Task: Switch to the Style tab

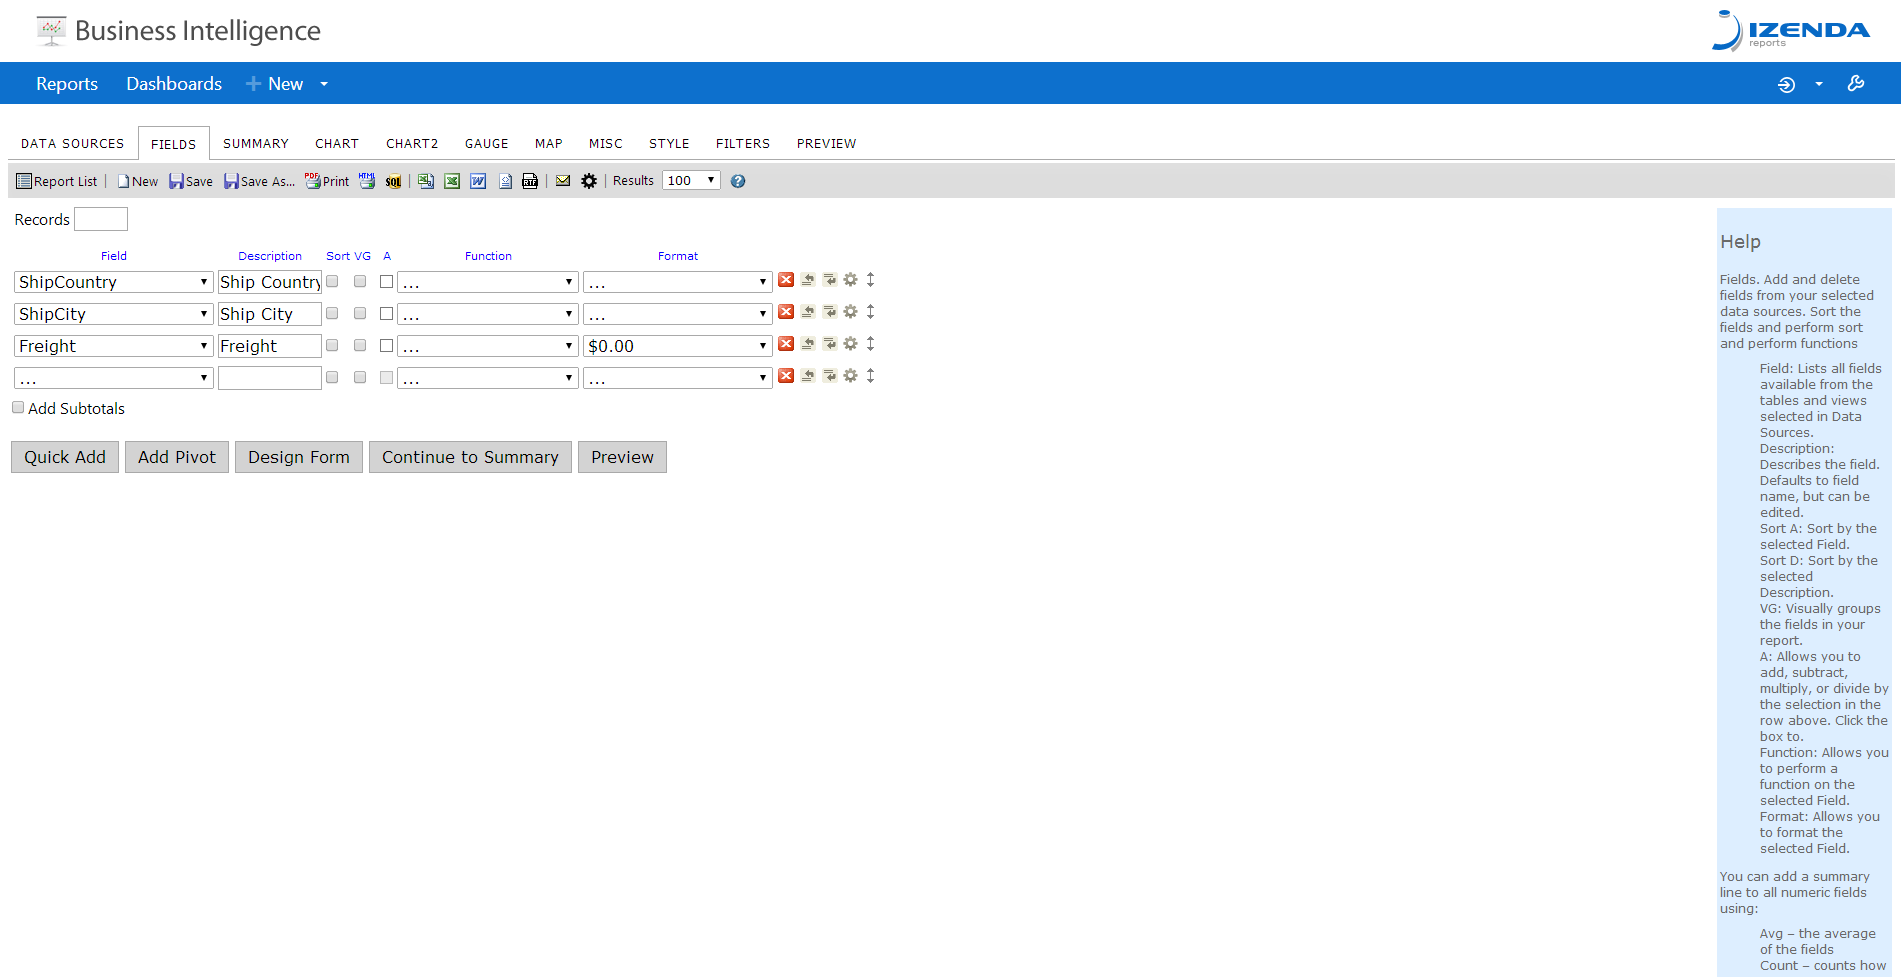Action: (669, 144)
